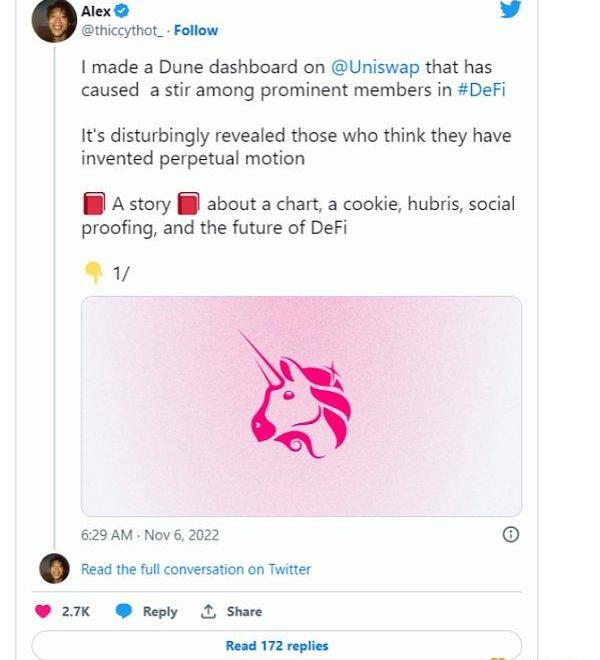Click the Reply text label
600x660 pixels.
160,612
